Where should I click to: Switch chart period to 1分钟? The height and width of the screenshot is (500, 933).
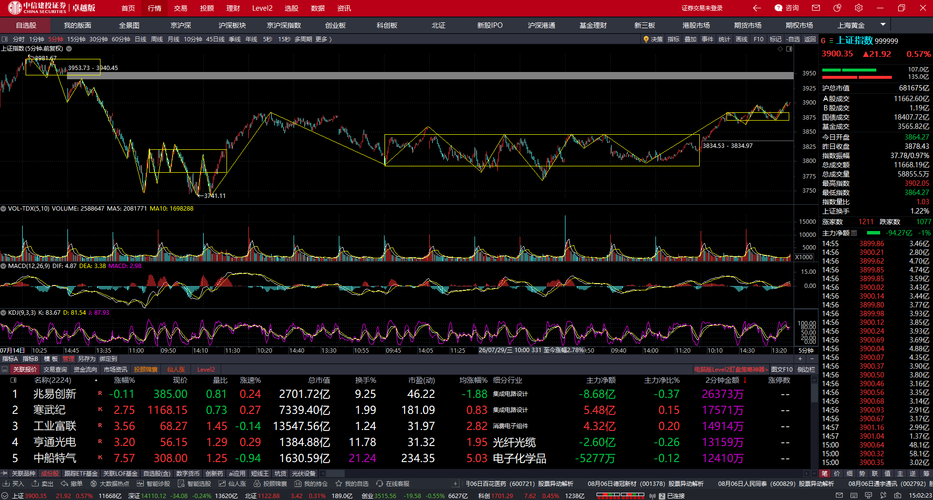point(37,39)
